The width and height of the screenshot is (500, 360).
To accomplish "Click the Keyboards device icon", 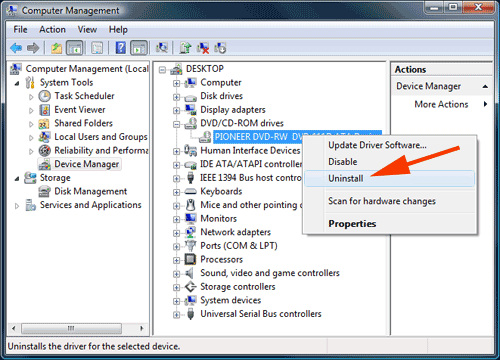I will [190, 191].
